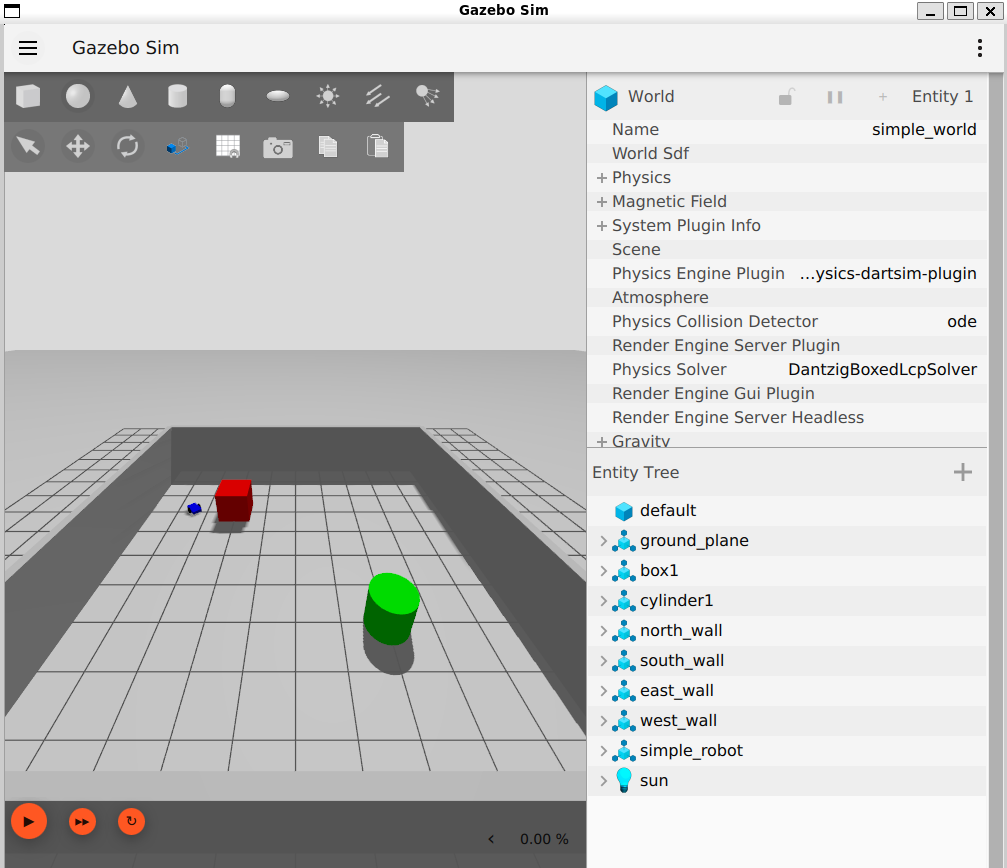Viewport: 1007px width, 868px height.
Task: Take a screenshot with camera icon
Action: pyautogui.click(x=277, y=147)
